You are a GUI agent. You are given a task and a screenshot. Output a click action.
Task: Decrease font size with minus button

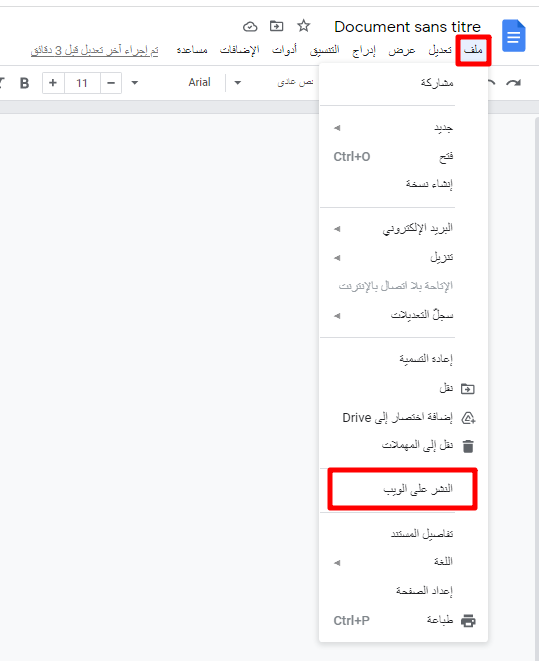(x=111, y=83)
